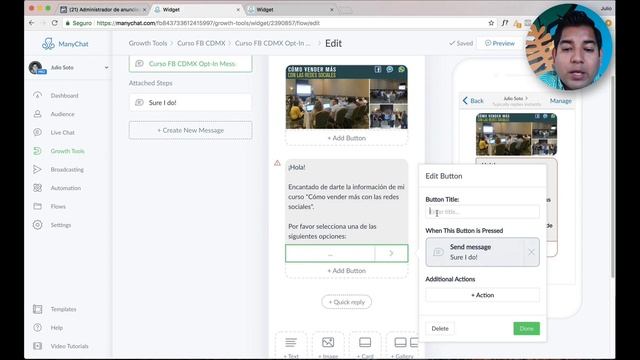
Task: Open Automation in the sidebar
Action: point(65,188)
